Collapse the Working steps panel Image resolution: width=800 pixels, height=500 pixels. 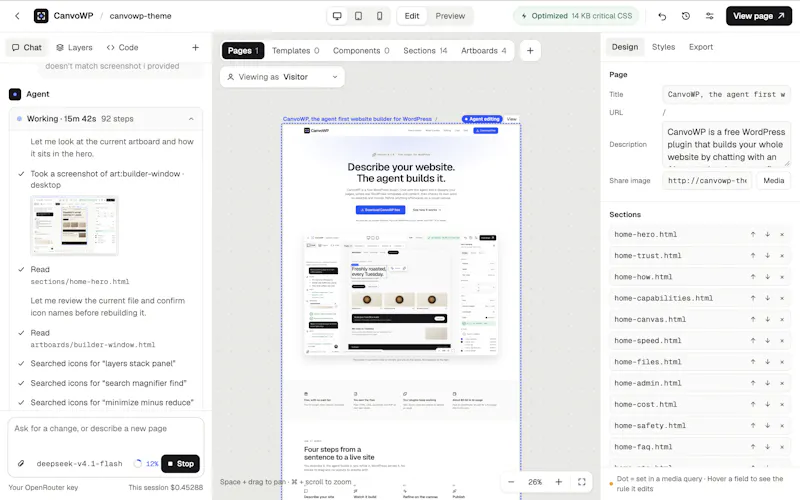191,119
